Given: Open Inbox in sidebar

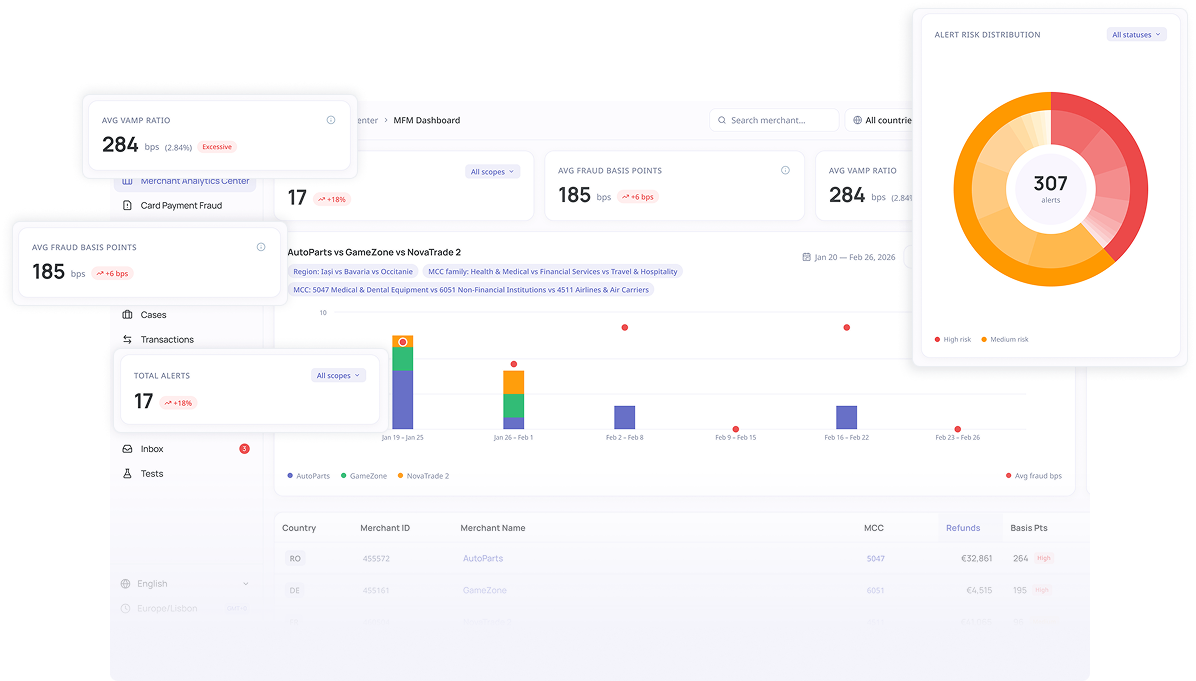Looking at the screenshot, I should 152,449.
